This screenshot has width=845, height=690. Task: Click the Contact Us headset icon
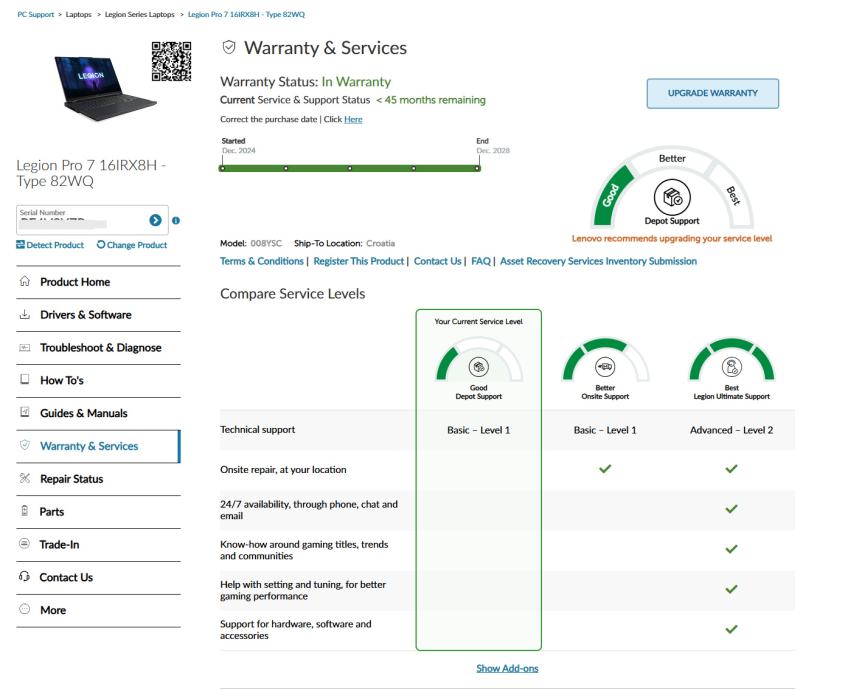(25, 576)
